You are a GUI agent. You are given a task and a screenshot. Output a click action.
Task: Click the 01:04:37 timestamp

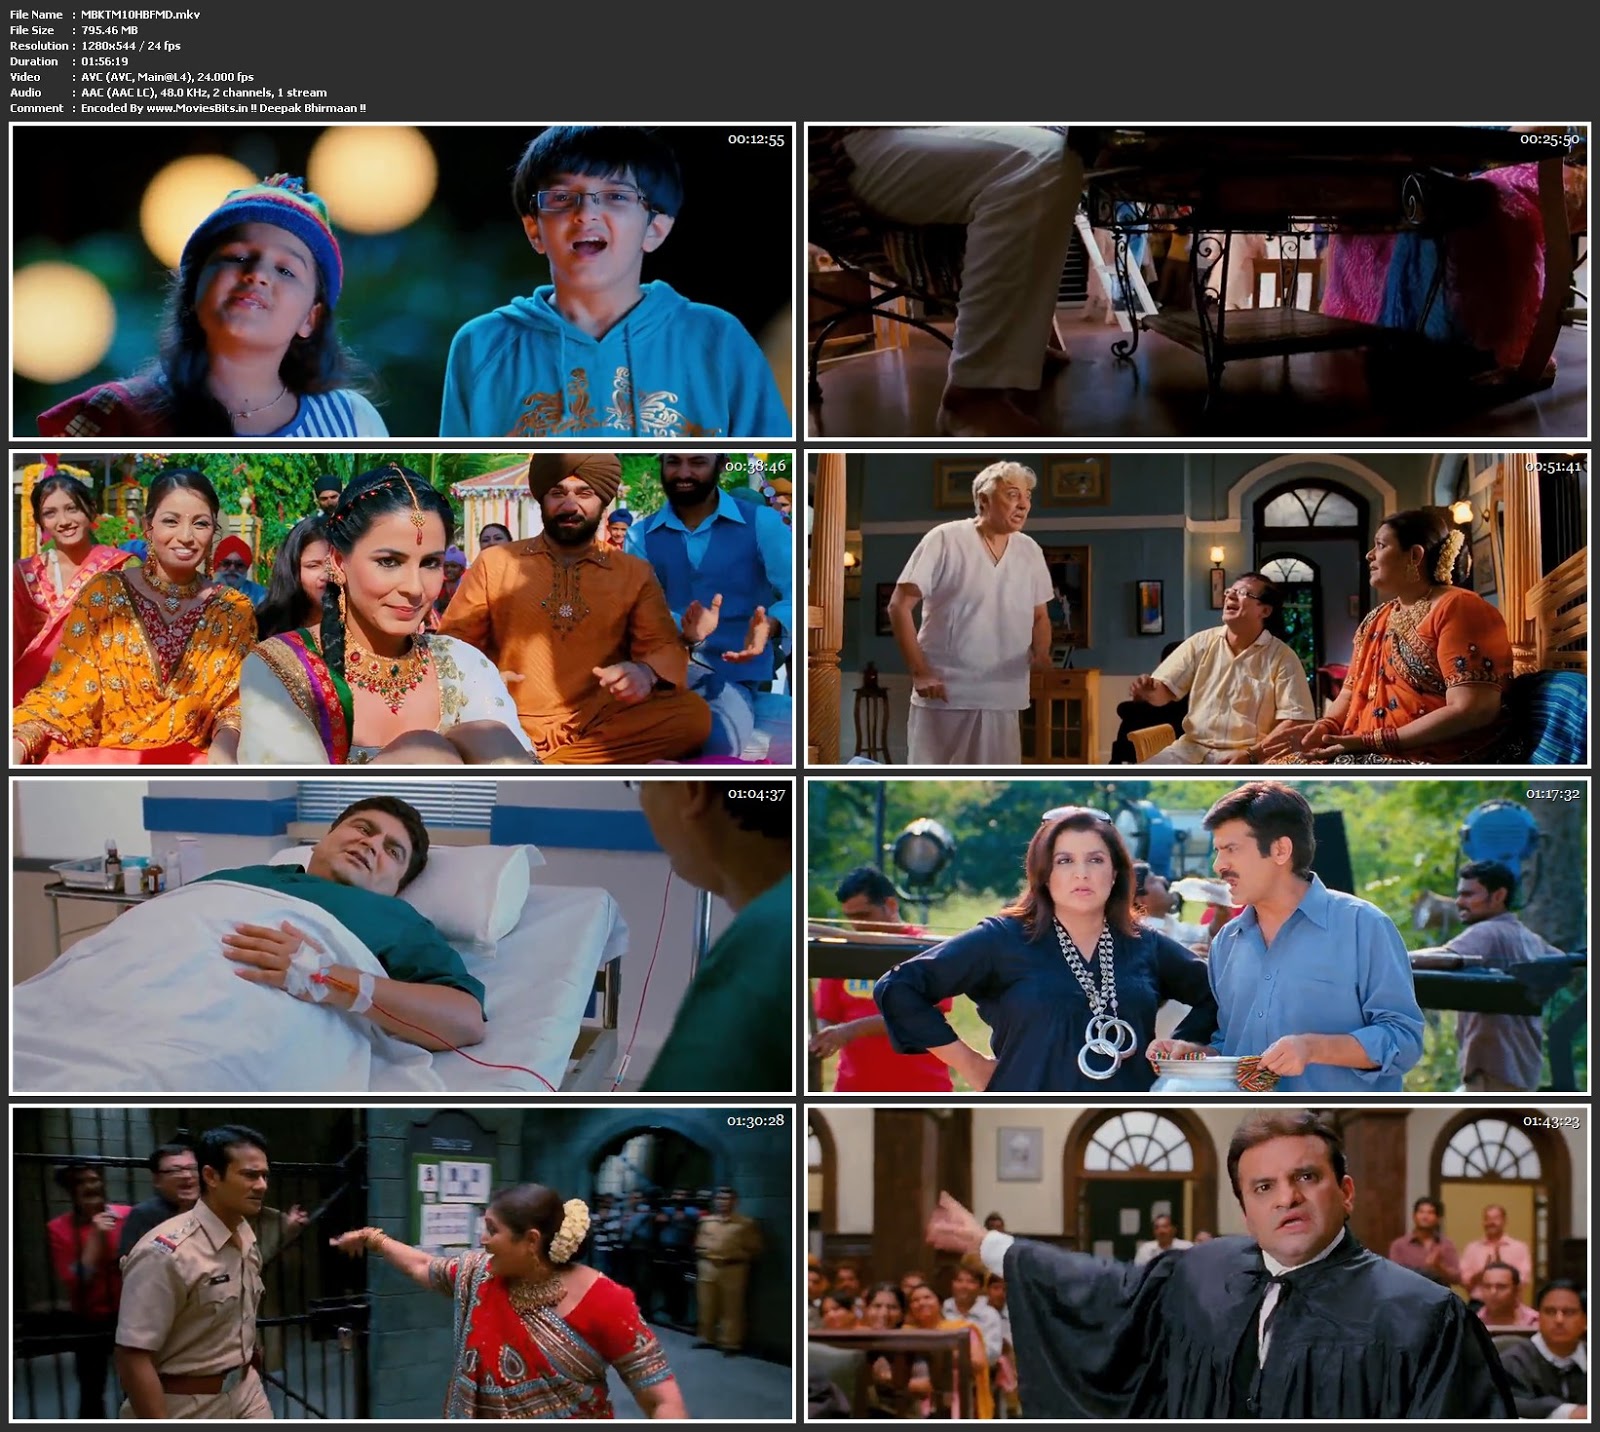(x=755, y=794)
